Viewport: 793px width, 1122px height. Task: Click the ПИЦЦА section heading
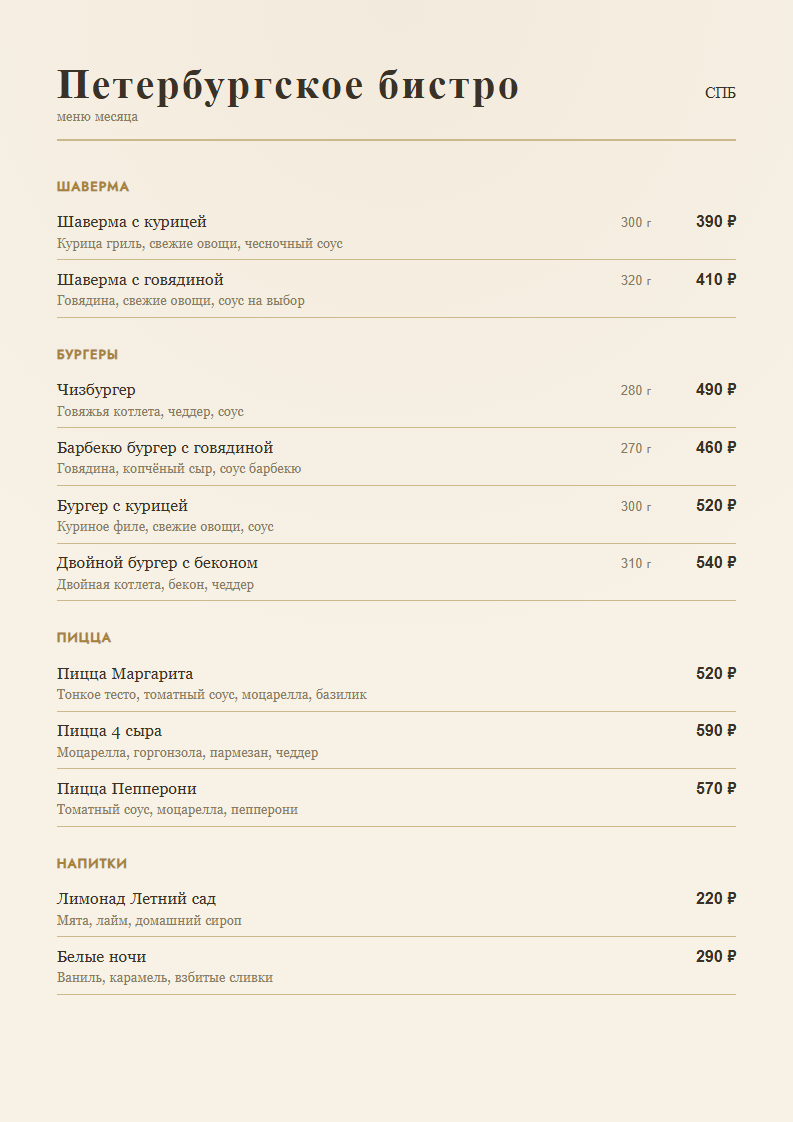click(x=84, y=638)
